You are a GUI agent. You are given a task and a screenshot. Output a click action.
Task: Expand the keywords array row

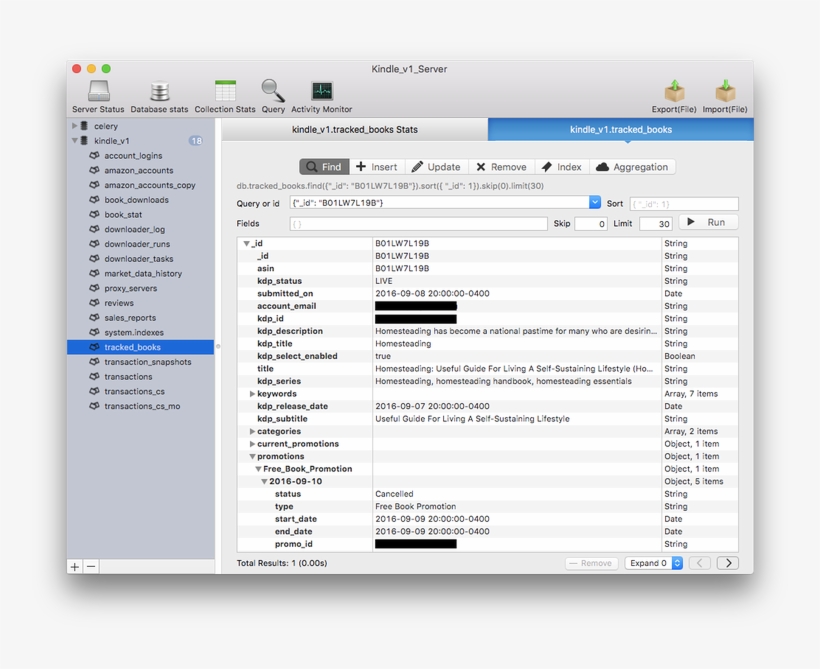coord(251,393)
